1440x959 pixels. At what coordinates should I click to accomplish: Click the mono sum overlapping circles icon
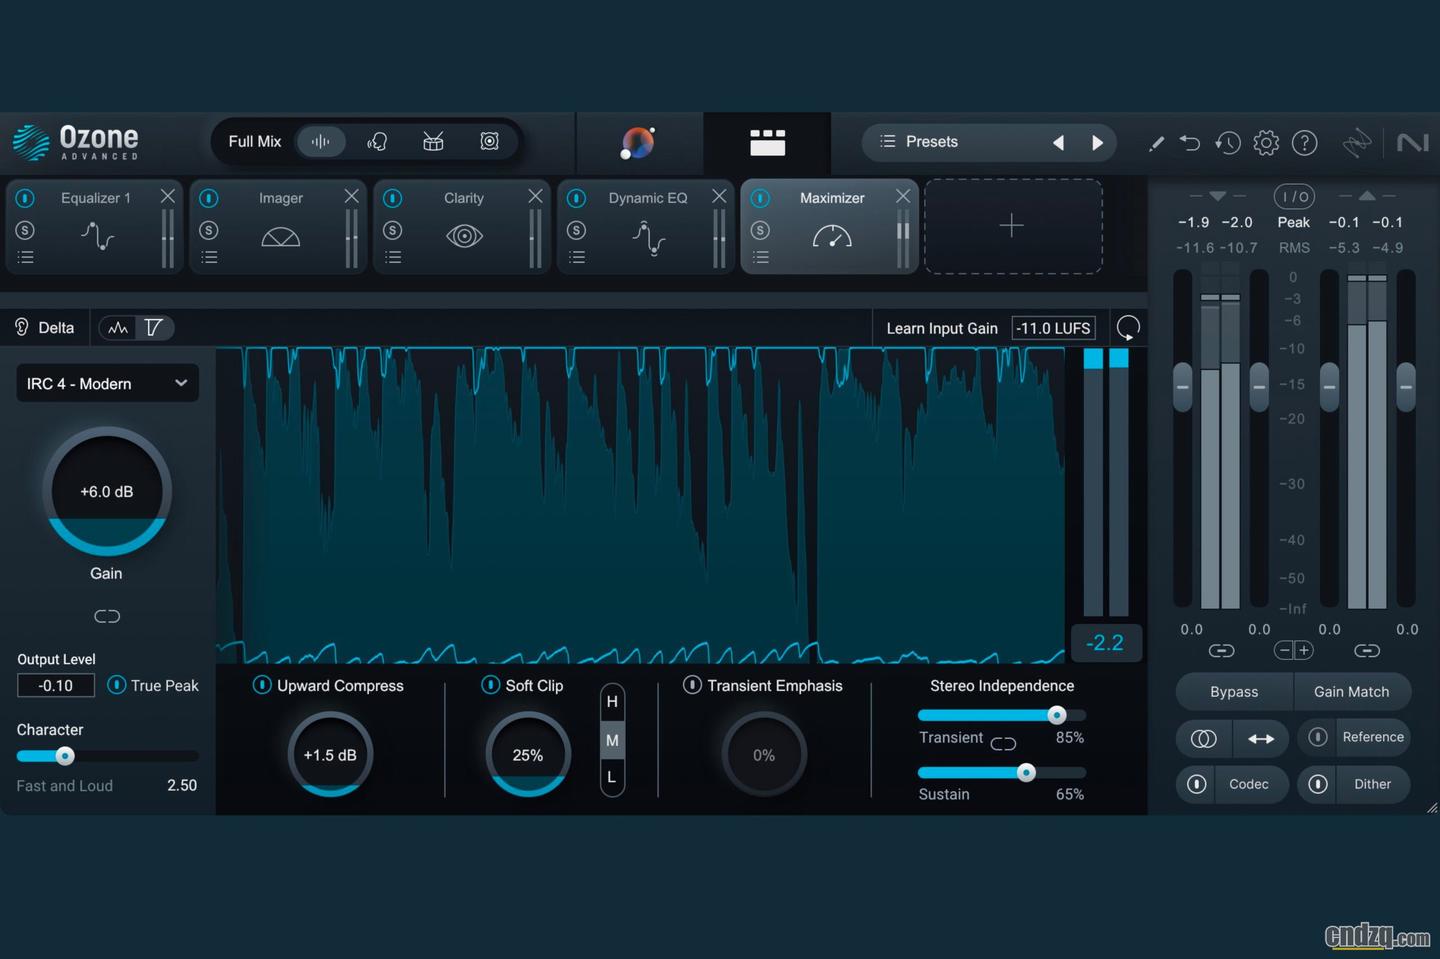coord(1204,738)
